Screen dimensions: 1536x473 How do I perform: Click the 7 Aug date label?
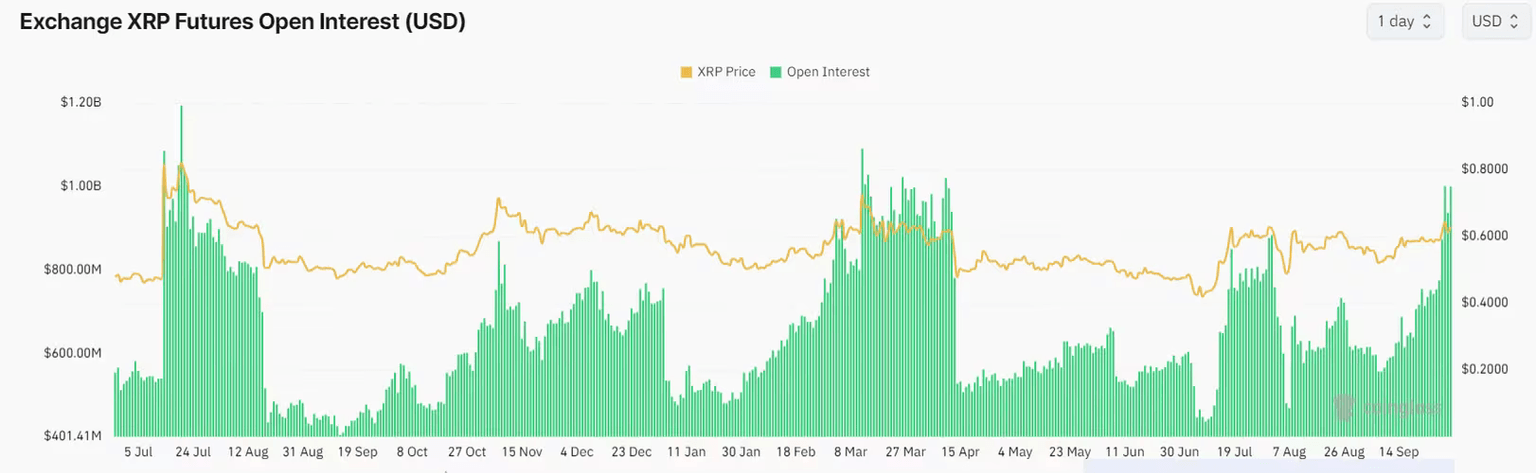coord(1288,452)
